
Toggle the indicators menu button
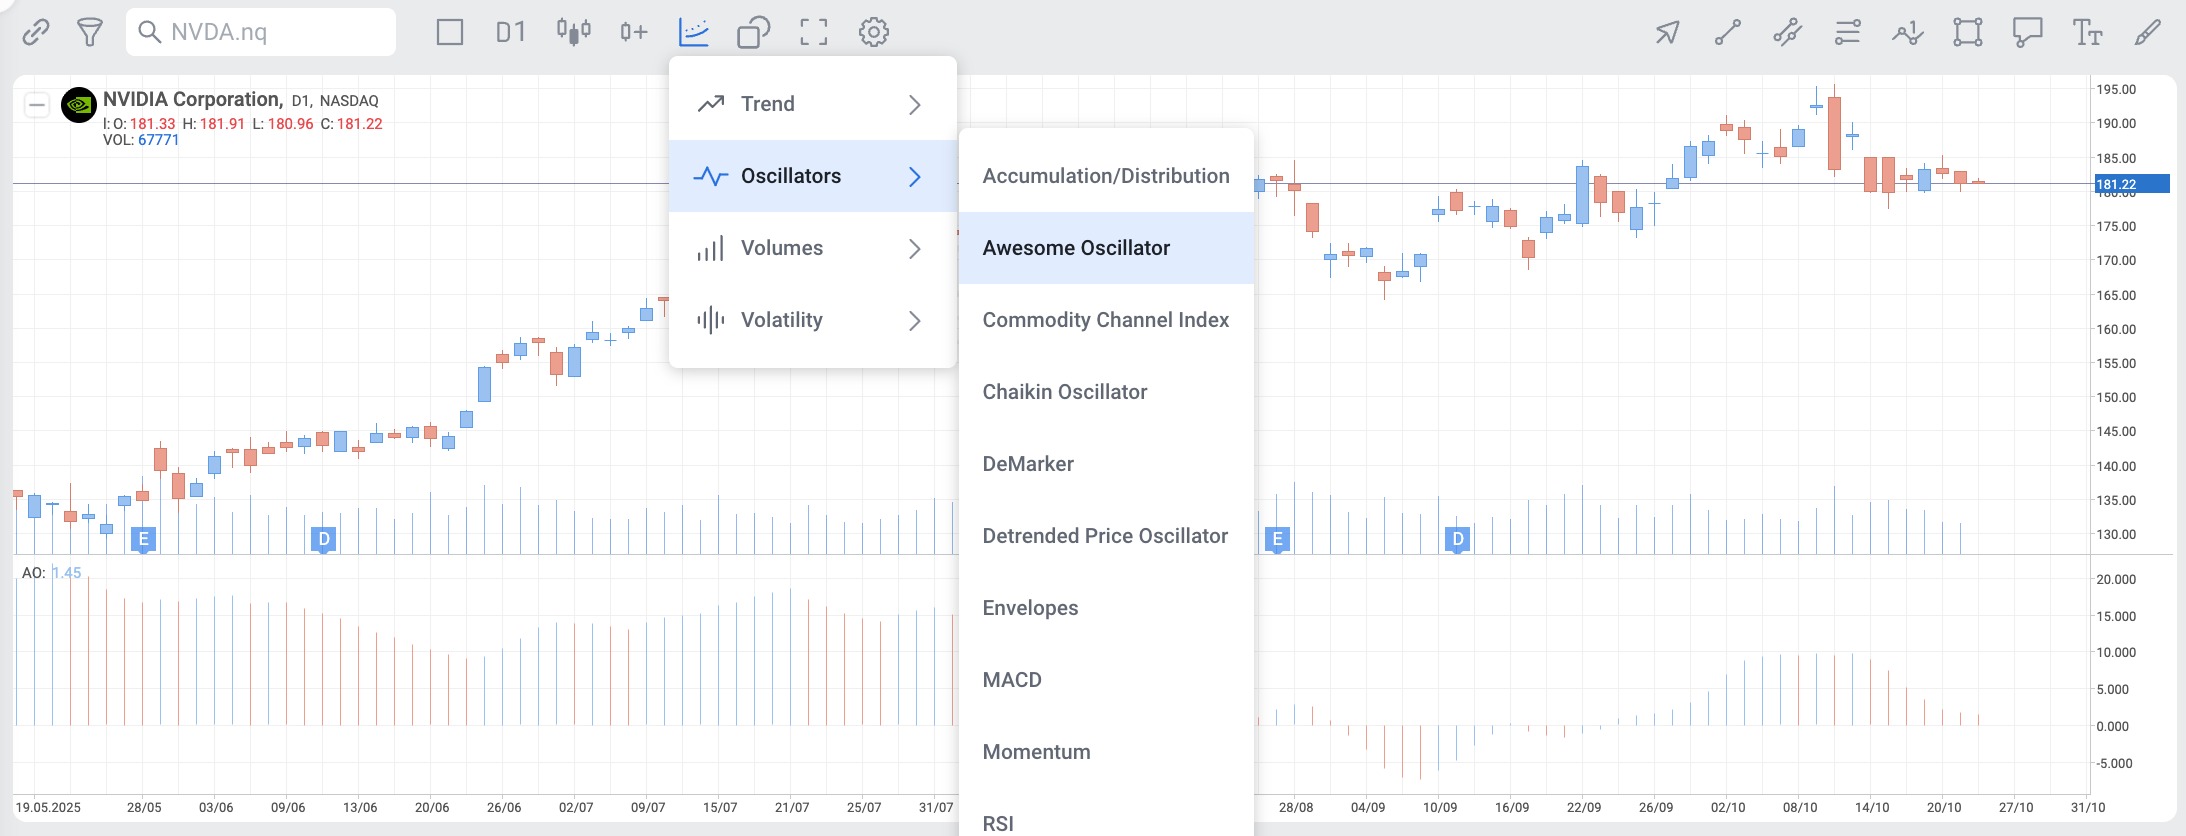(x=693, y=32)
